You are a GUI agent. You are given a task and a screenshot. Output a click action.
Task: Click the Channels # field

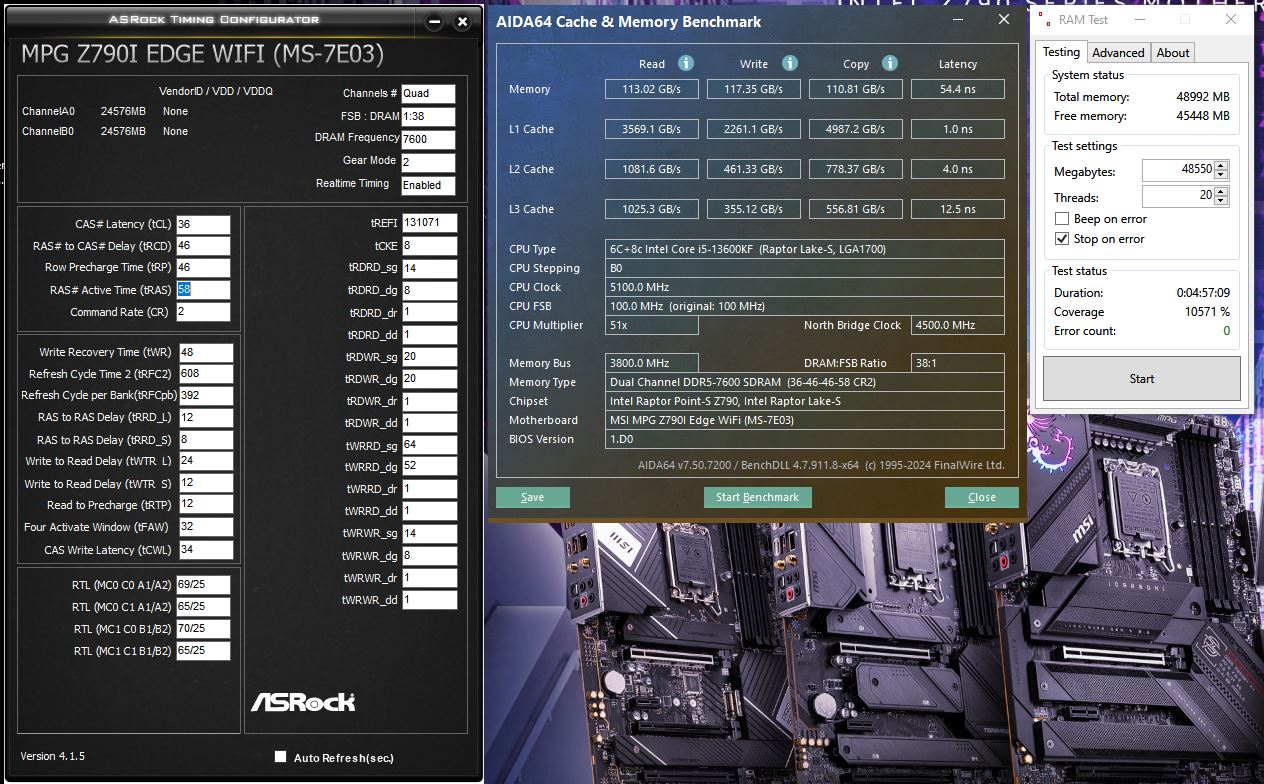click(428, 93)
